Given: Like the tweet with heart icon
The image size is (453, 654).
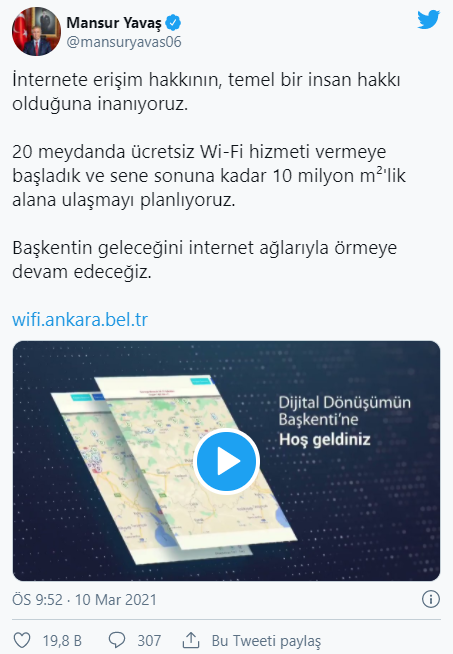Looking at the screenshot, I should (x=22, y=640).
